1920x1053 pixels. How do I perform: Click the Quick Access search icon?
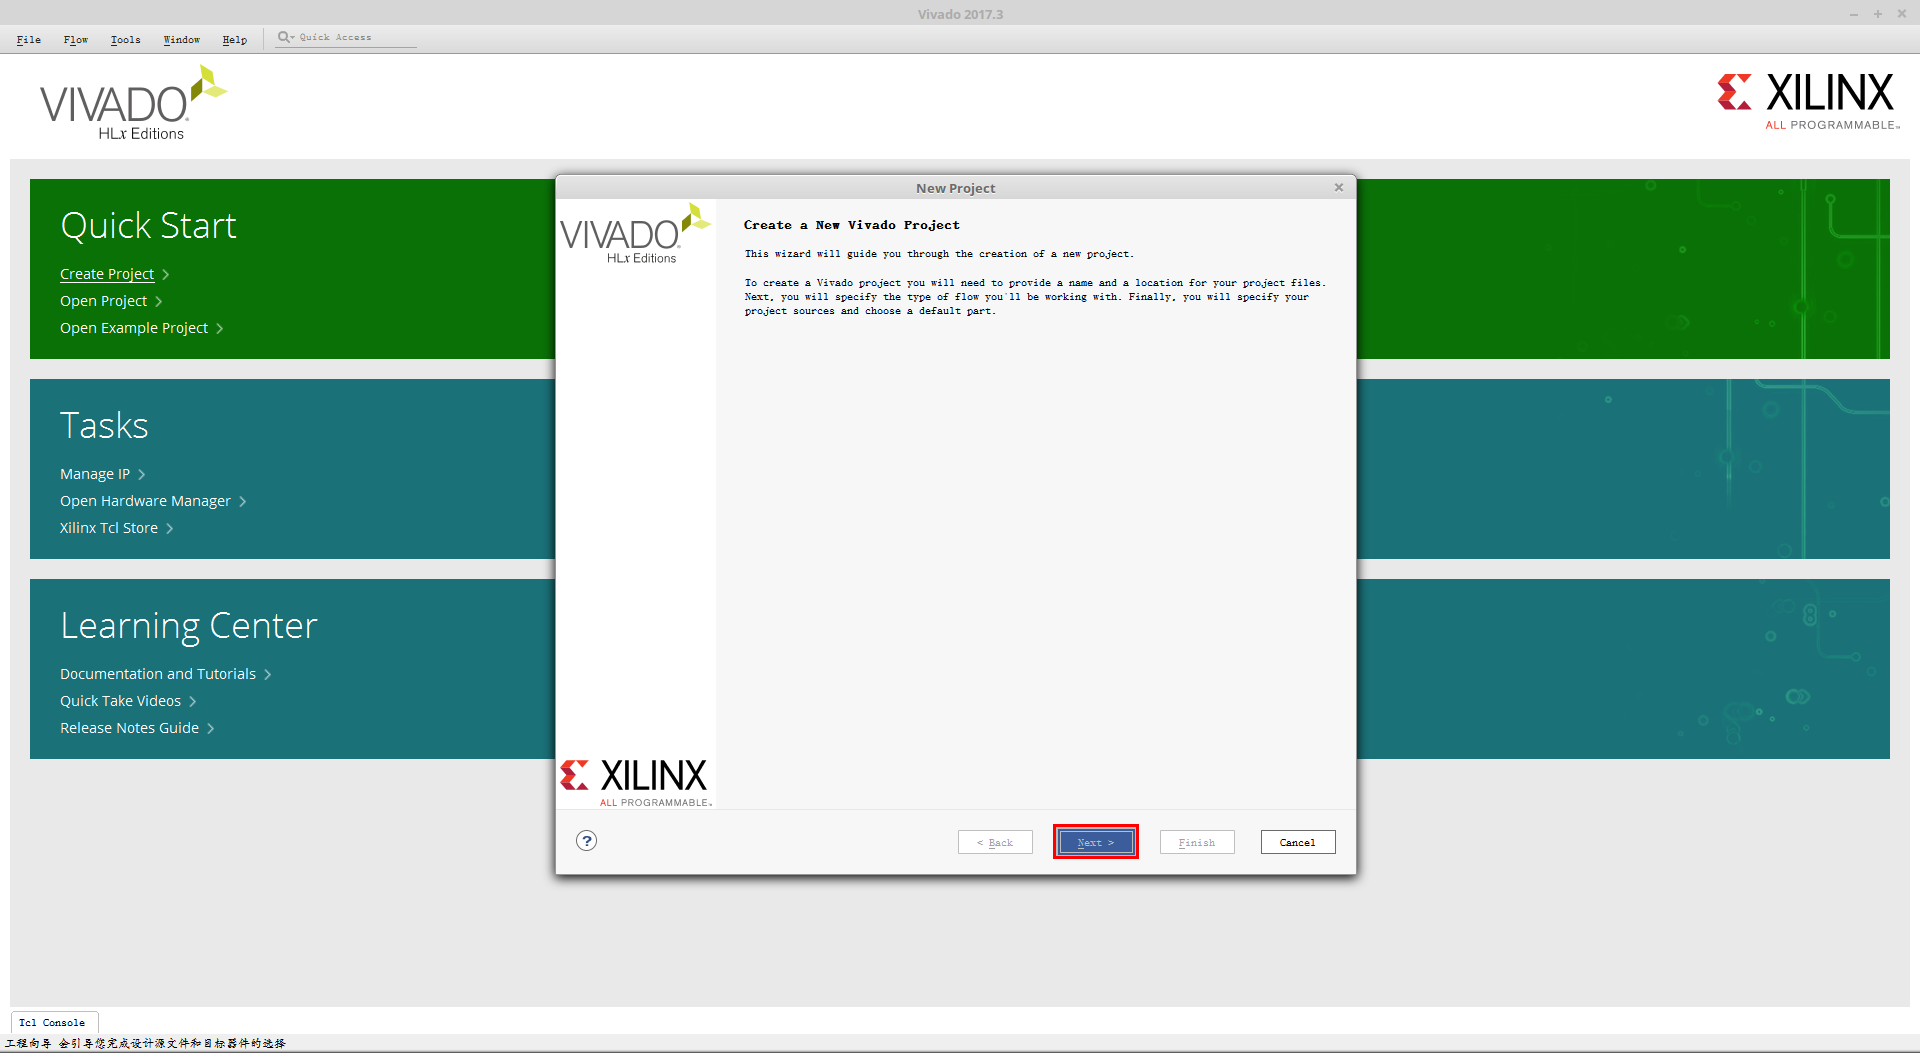click(285, 37)
